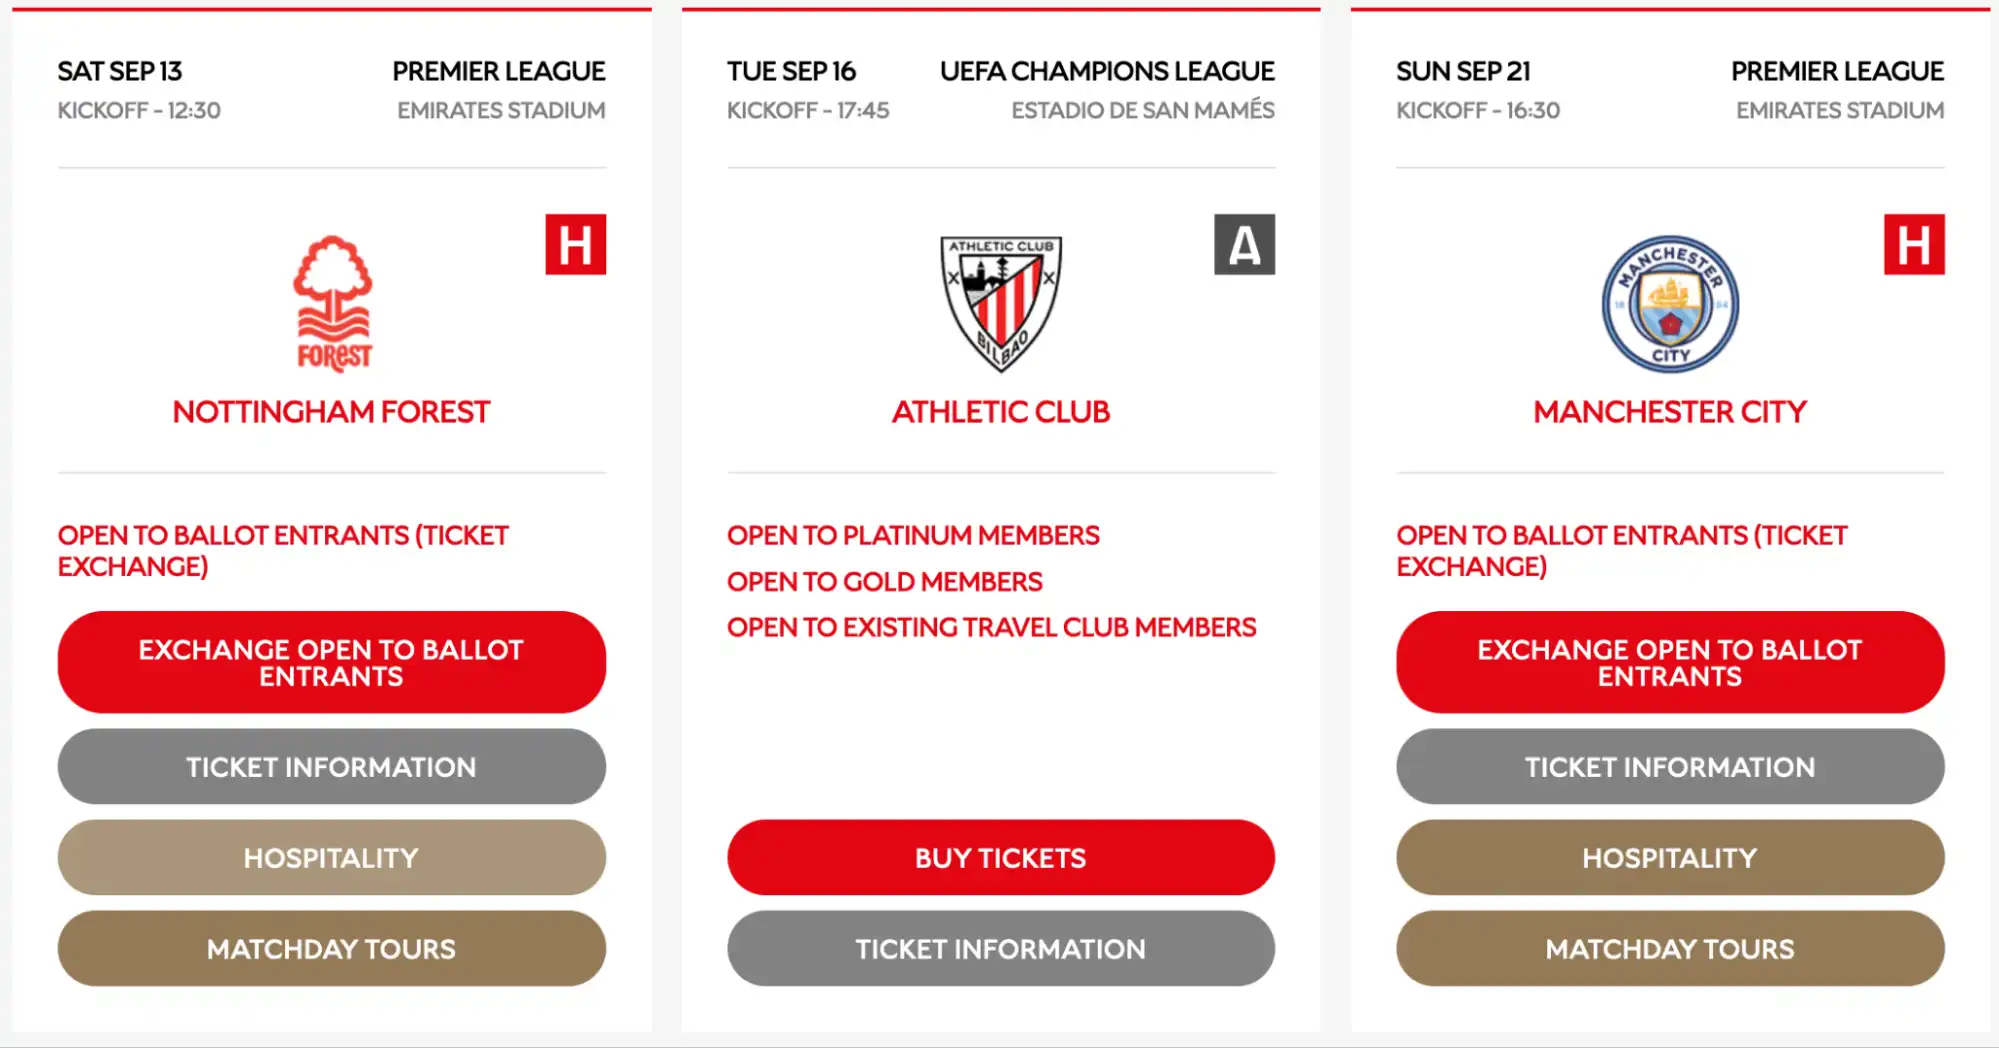Screen dimensions: 1999x1049
Task: Click the ATHLETIC CLUB team name link
Action: (999, 410)
